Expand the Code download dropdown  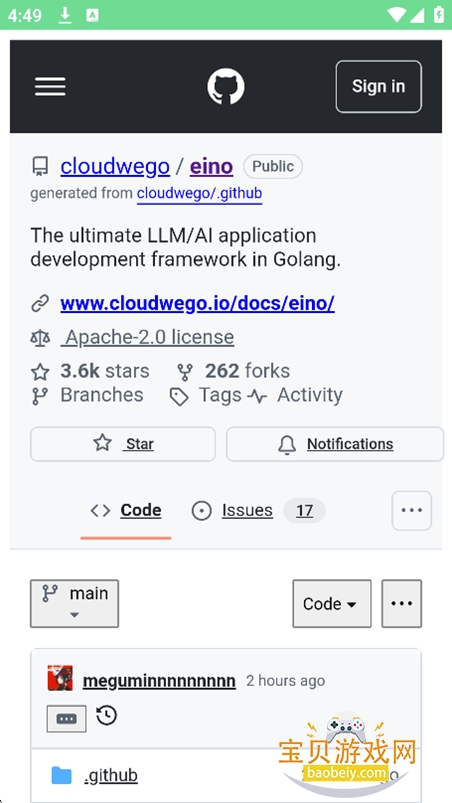332,603
